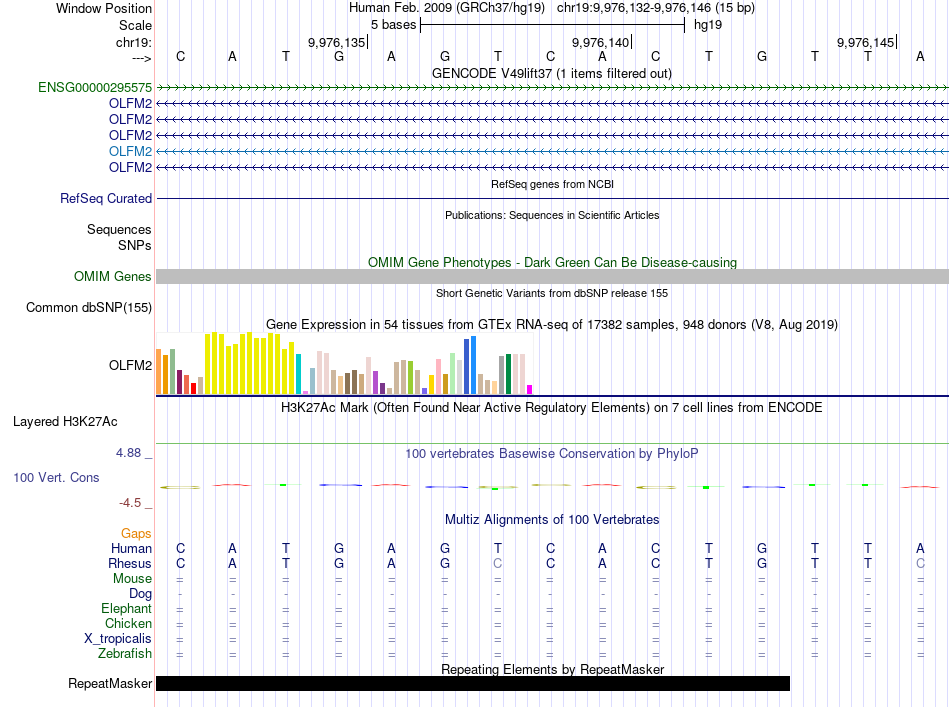Click the "H3K27Ac Mark" ENCODE track title
Image resolution: width=950 pixels, height=707 pixels.
(x=552, y=408)
